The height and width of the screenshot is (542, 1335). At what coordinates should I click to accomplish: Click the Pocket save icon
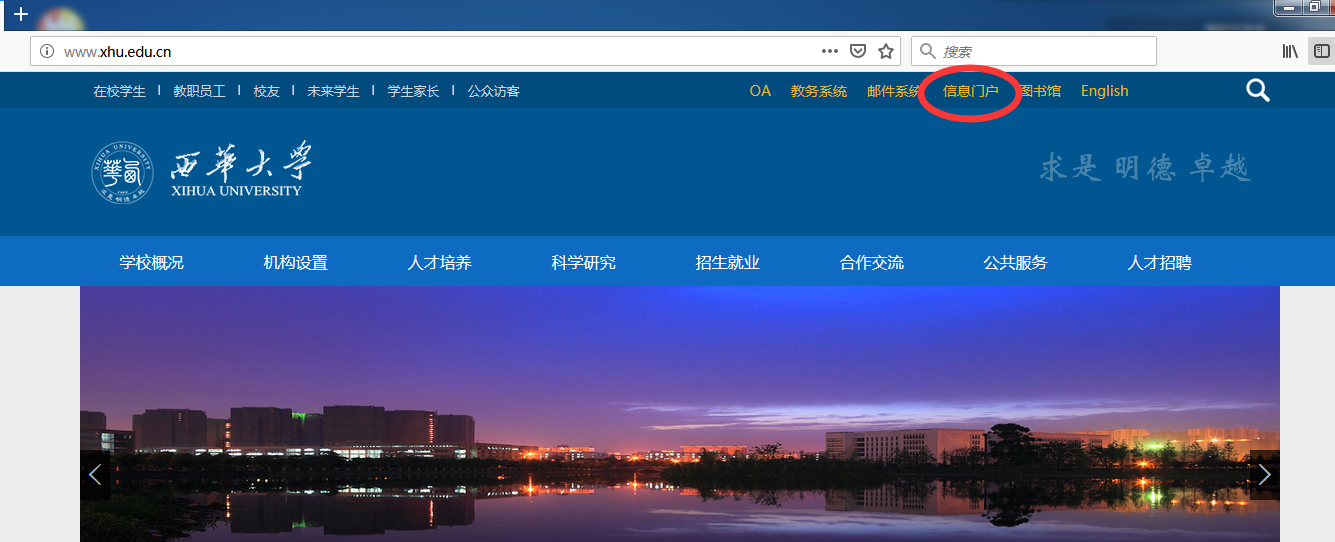click(857, 51)
